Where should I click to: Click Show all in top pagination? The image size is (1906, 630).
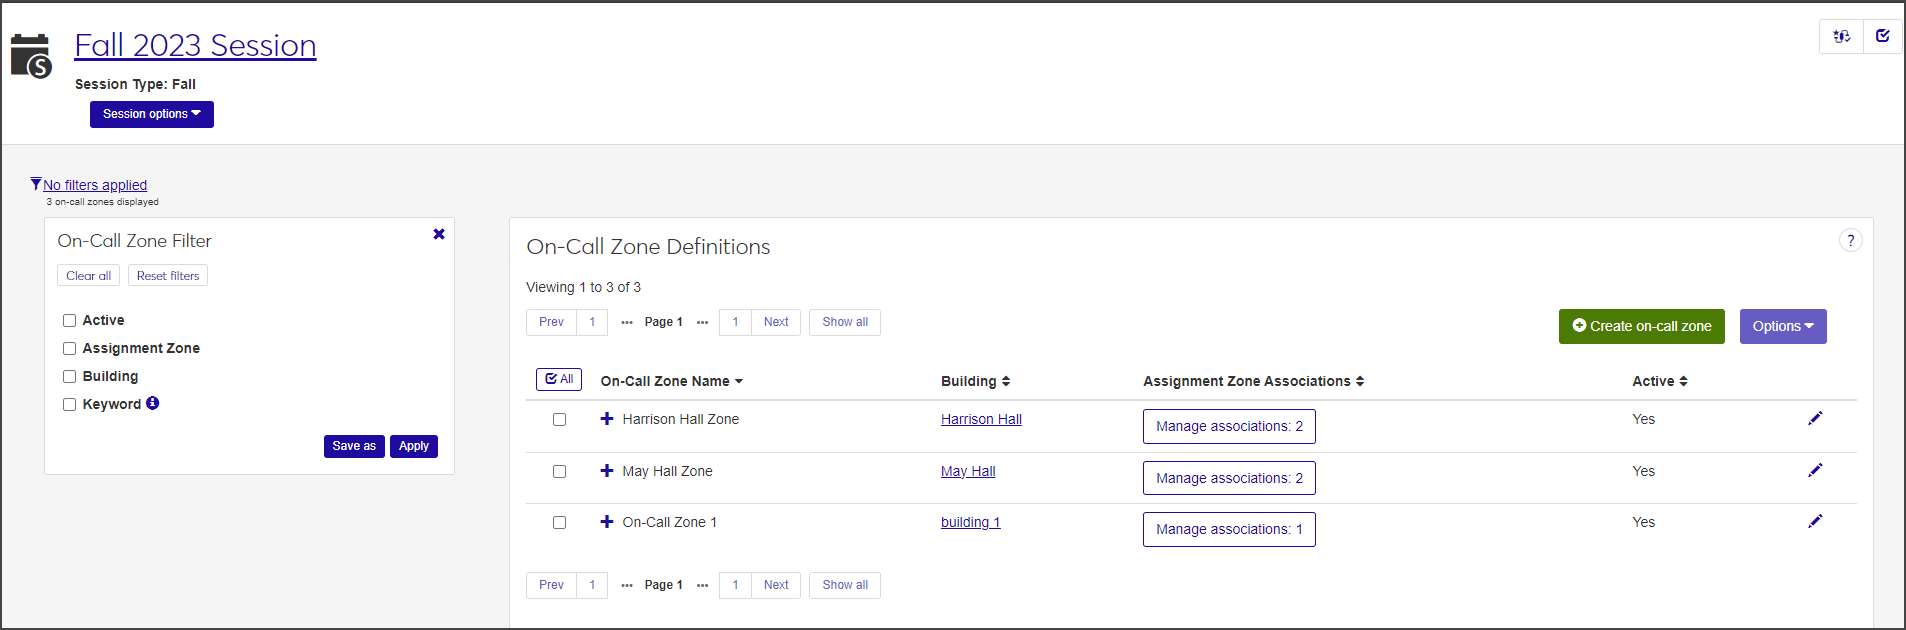tap(844, 322)
